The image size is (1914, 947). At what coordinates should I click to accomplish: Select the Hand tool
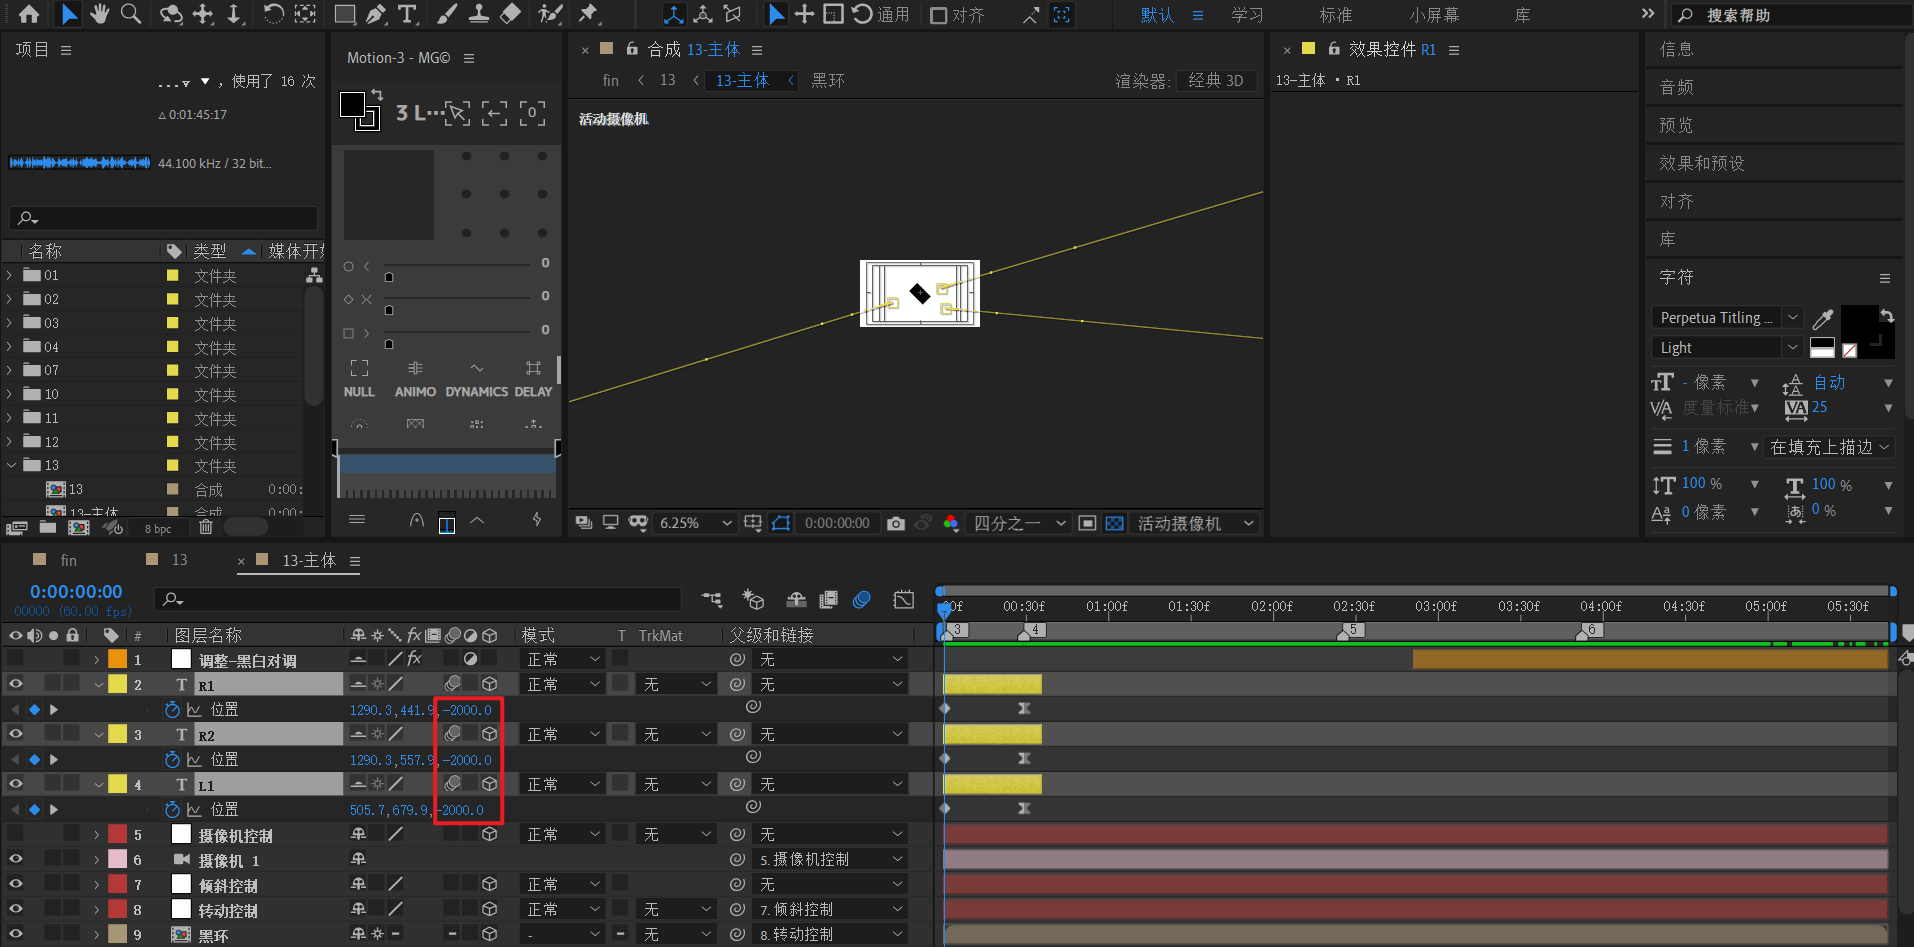[x=99, y=14]
